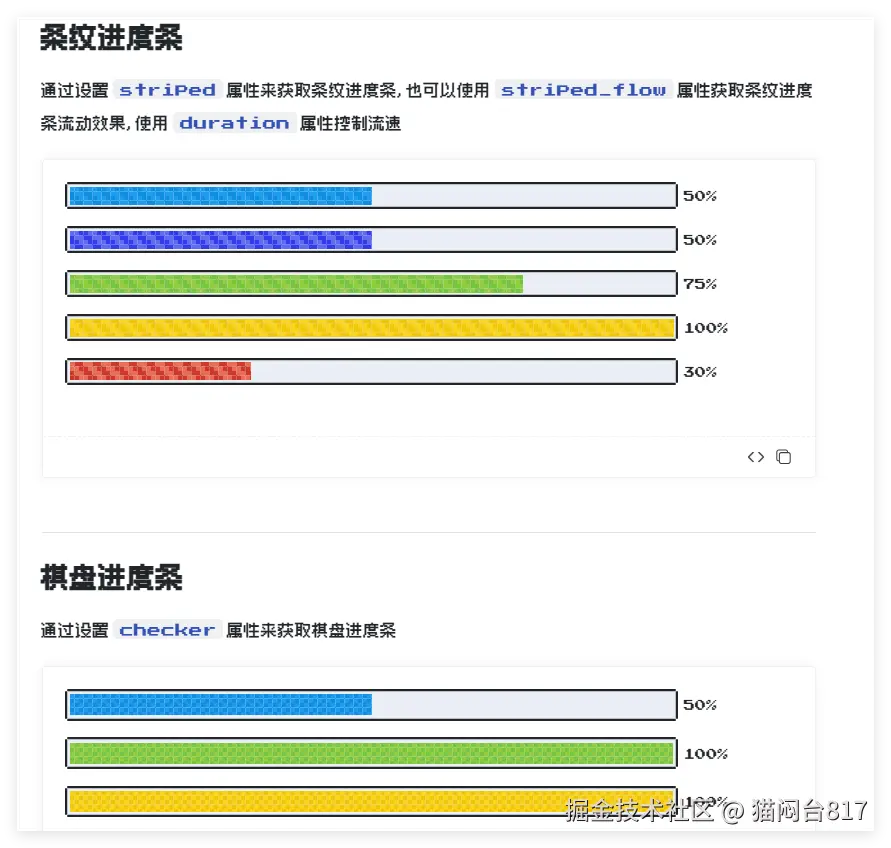Toggle the blue striped 50% progress bar
This screenshot has height=848, width=891.
[x=218, y=195]
